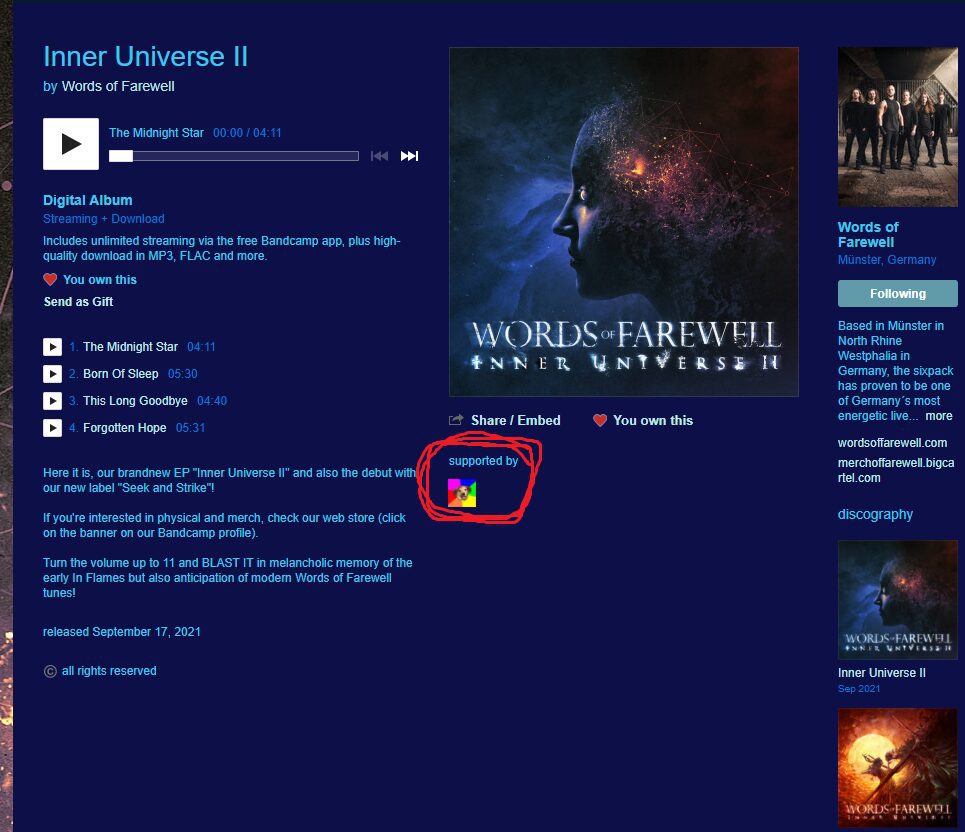The width and height of the screenshot is (965, 832).
Task: Click the 00:00 / 04:11 time display
Action: (x=247, y=133)
